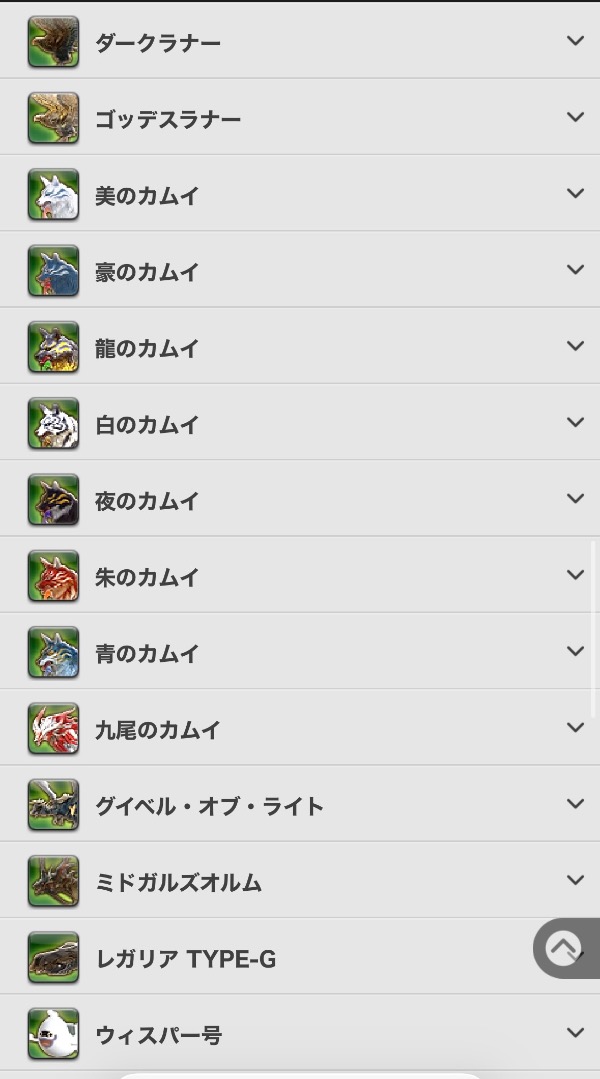This screenshot has width=600, height=1079.
Task: Expand the 龍のカムイ entry arrow
Action: 575,346
